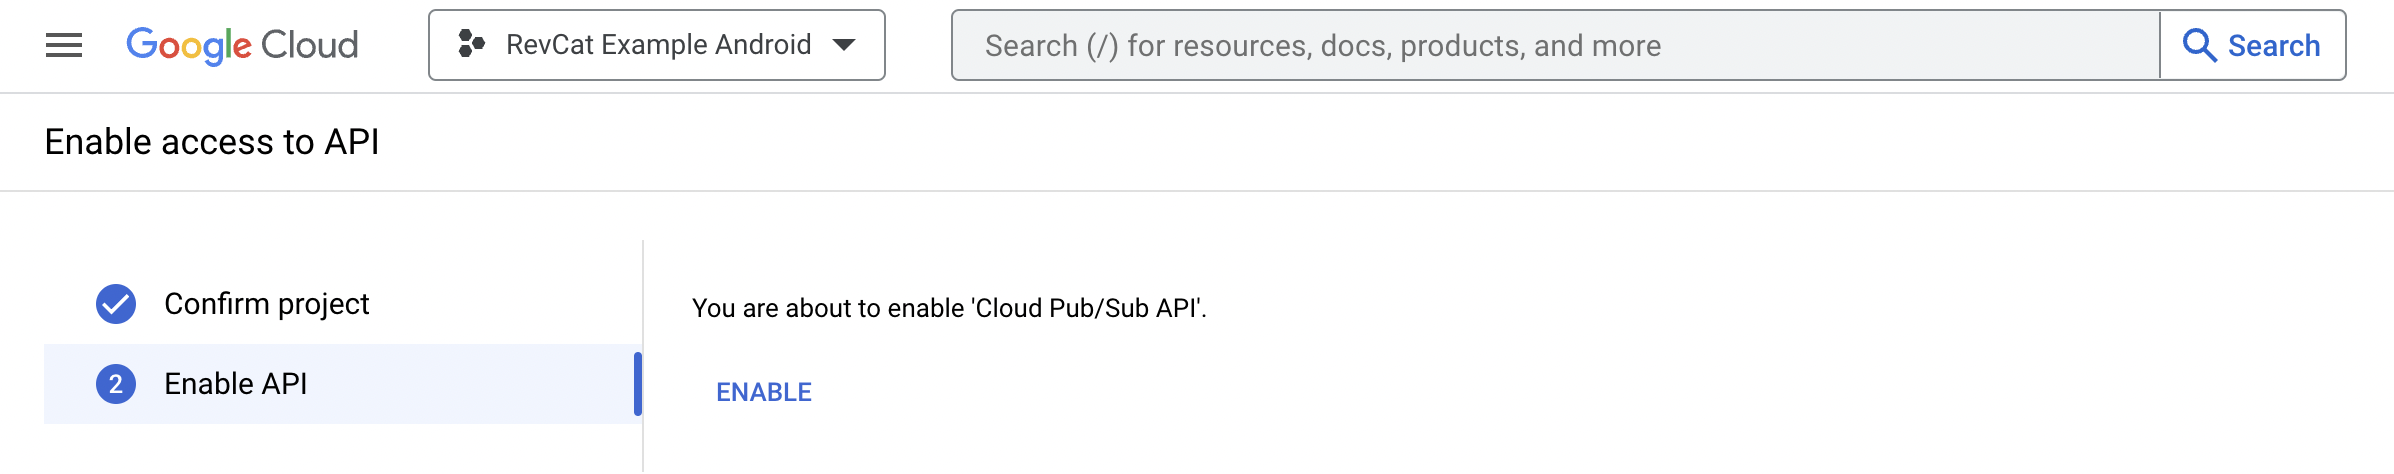The width and height of the screenshot is (2394, 474).
Task: Click the number 2 step badge
Action: [x=116, y=384]
